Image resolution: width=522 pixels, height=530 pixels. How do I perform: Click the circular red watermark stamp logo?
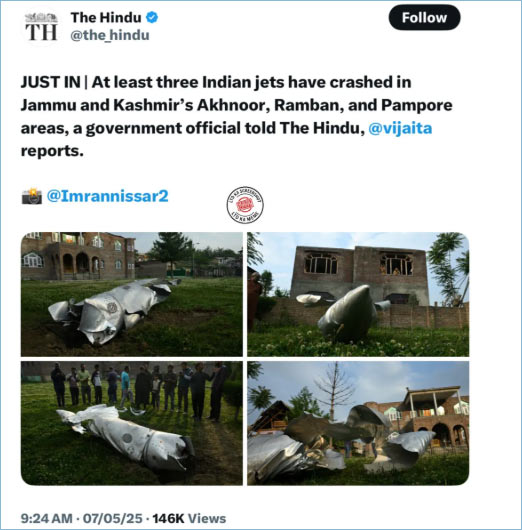(x=245, y=205)
